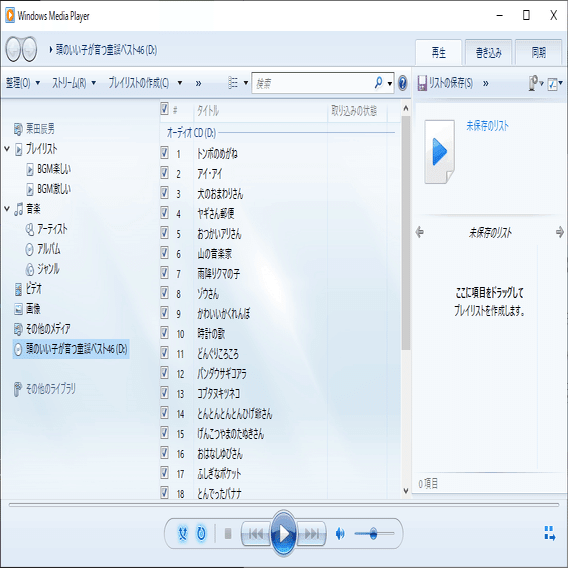Click the Stop playback button
Screen dimensions: 568x568
coord(228,533)
